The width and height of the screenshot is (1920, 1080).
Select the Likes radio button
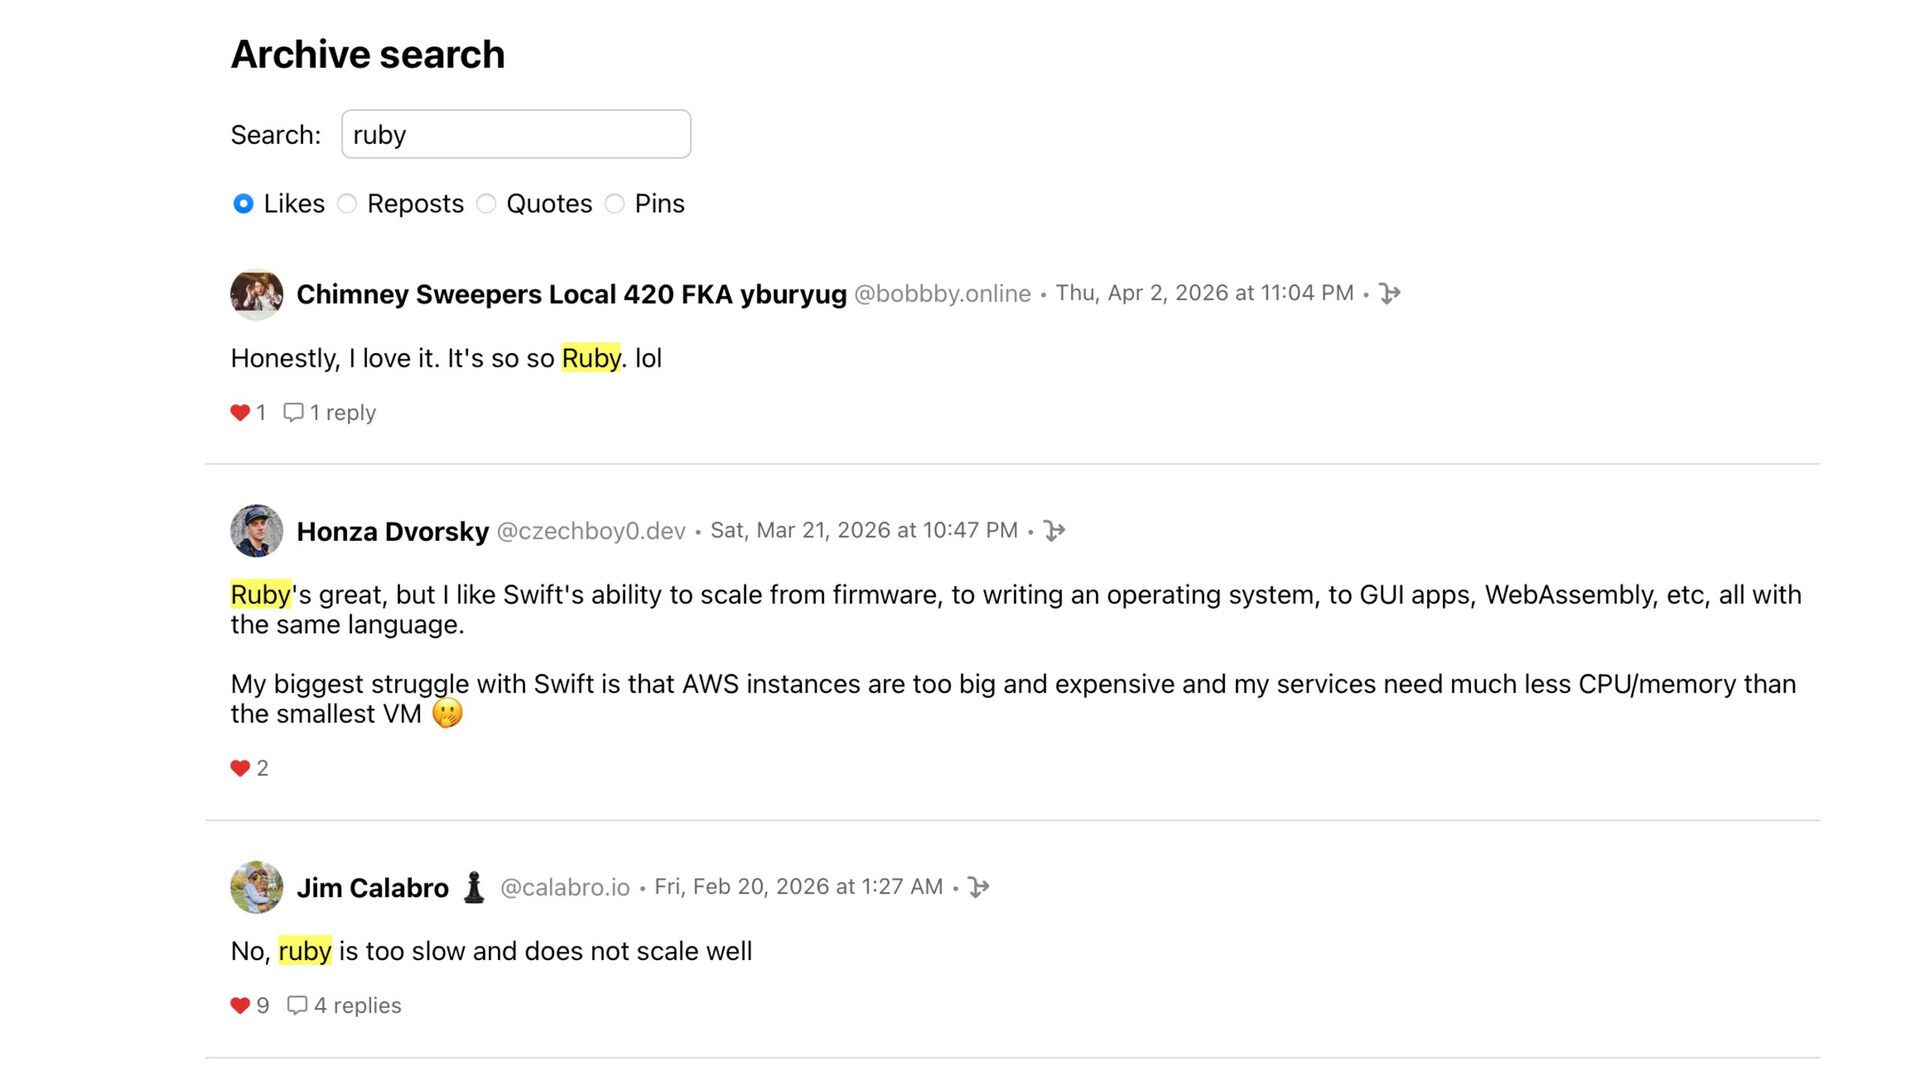243,204
